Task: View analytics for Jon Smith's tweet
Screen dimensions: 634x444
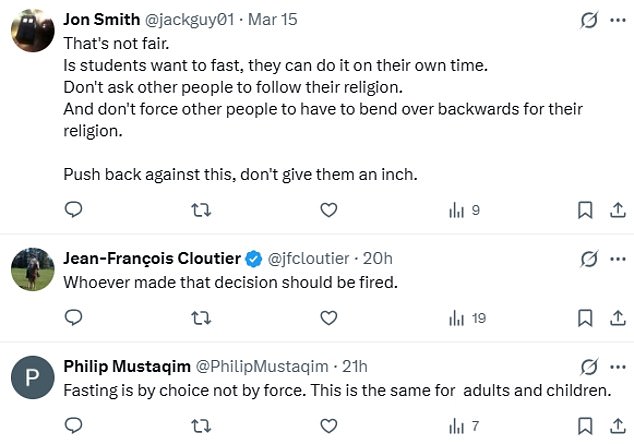Action: coord(464,210)
